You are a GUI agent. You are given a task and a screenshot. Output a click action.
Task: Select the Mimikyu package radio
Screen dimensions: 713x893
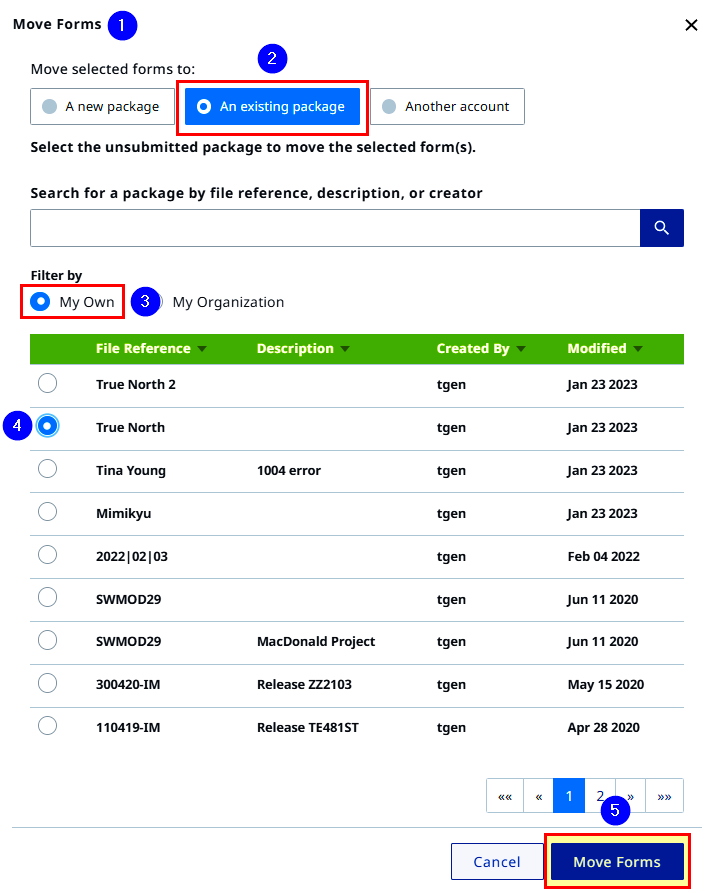tap(47, 512)
